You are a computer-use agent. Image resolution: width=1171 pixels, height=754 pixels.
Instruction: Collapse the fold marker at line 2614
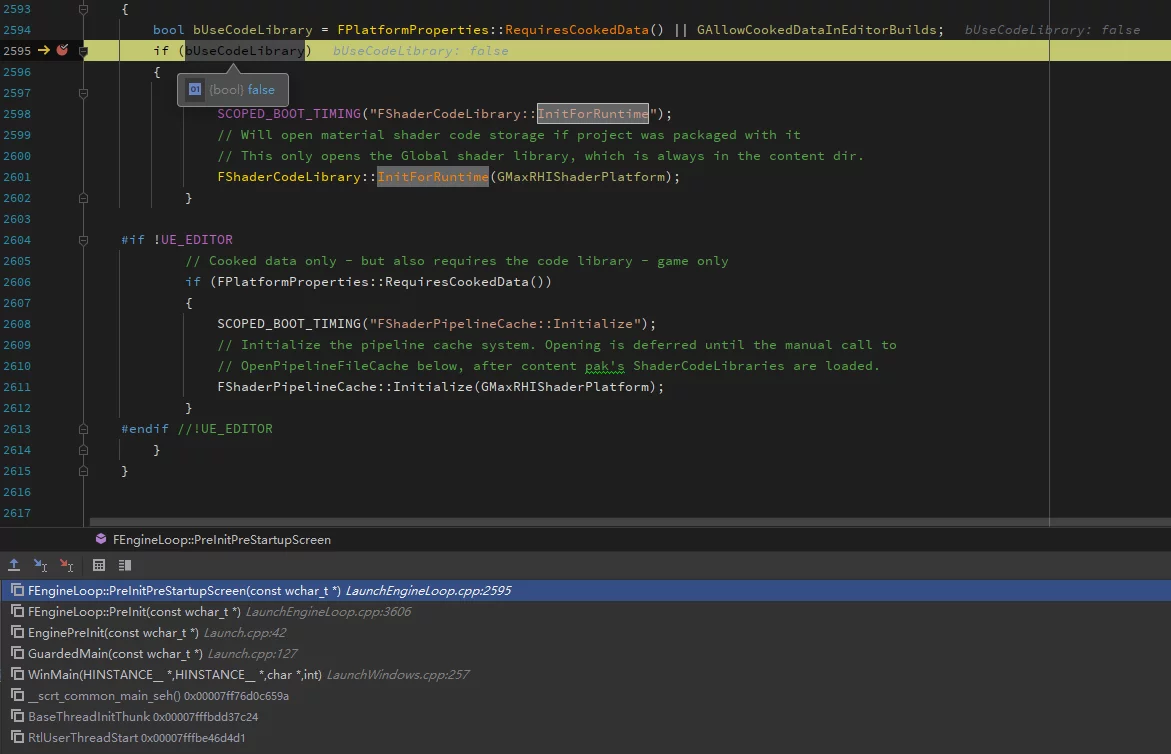click(x=83, y=450)
